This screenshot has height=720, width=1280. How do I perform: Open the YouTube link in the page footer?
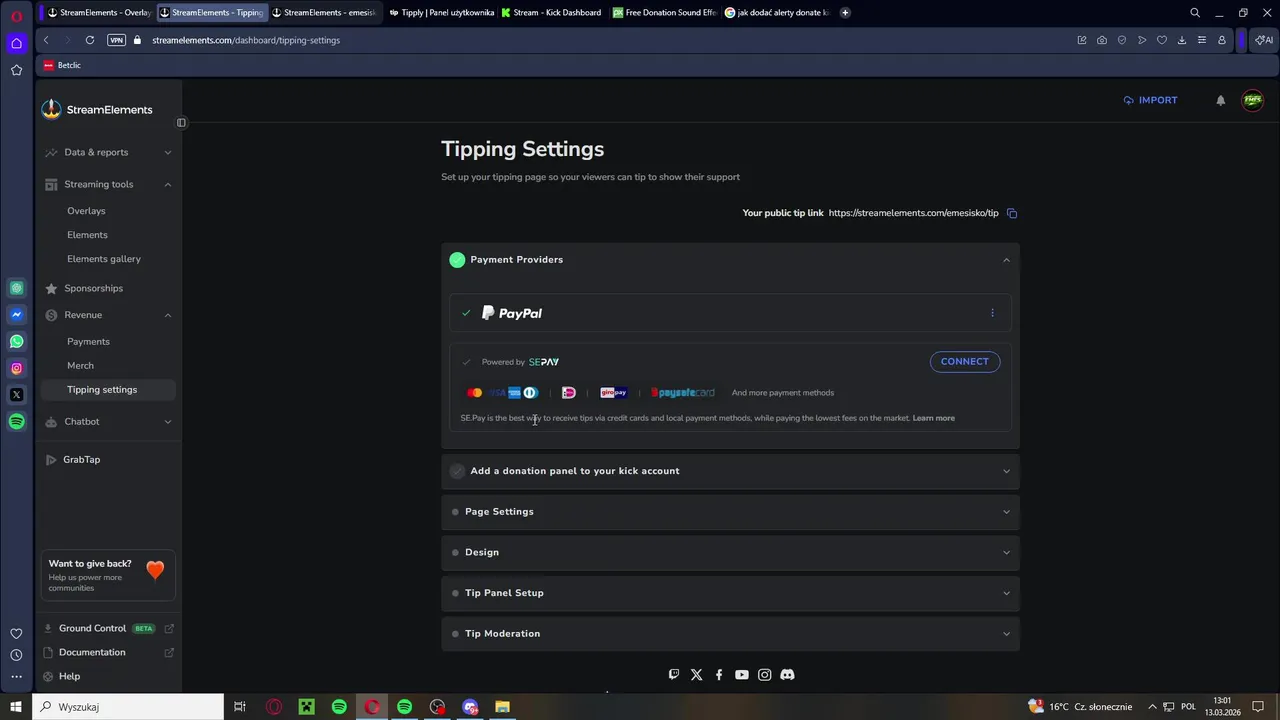pos(741,675)
